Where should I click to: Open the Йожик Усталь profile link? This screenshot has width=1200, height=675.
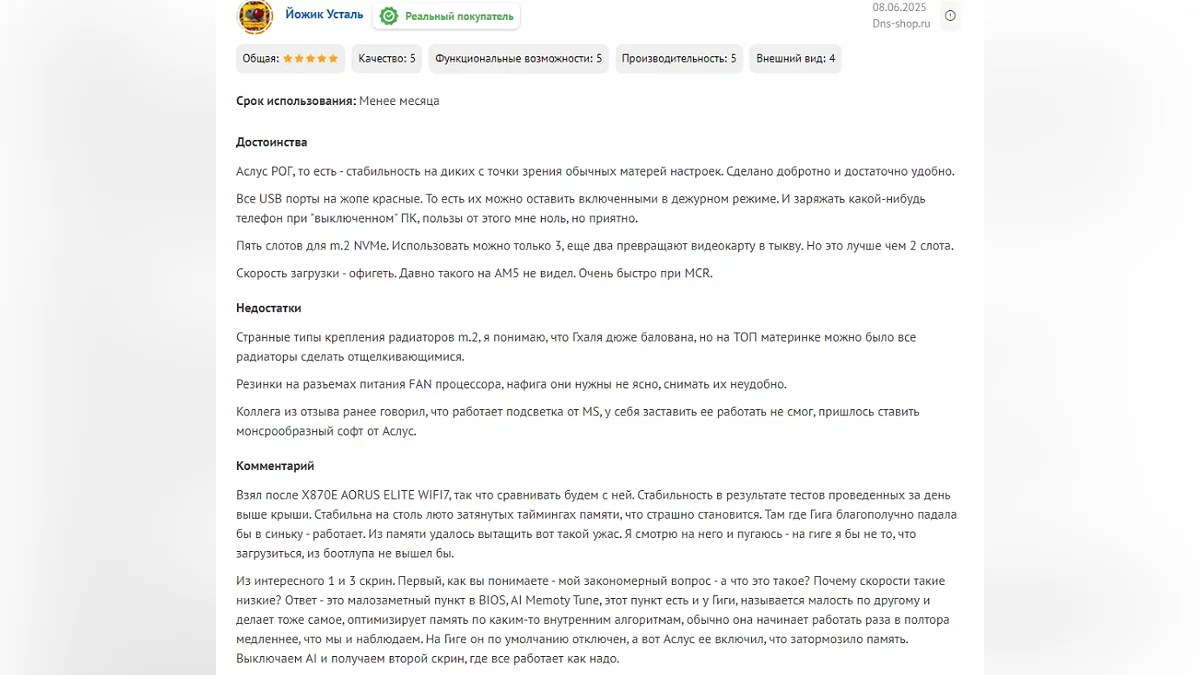point(324,15)
